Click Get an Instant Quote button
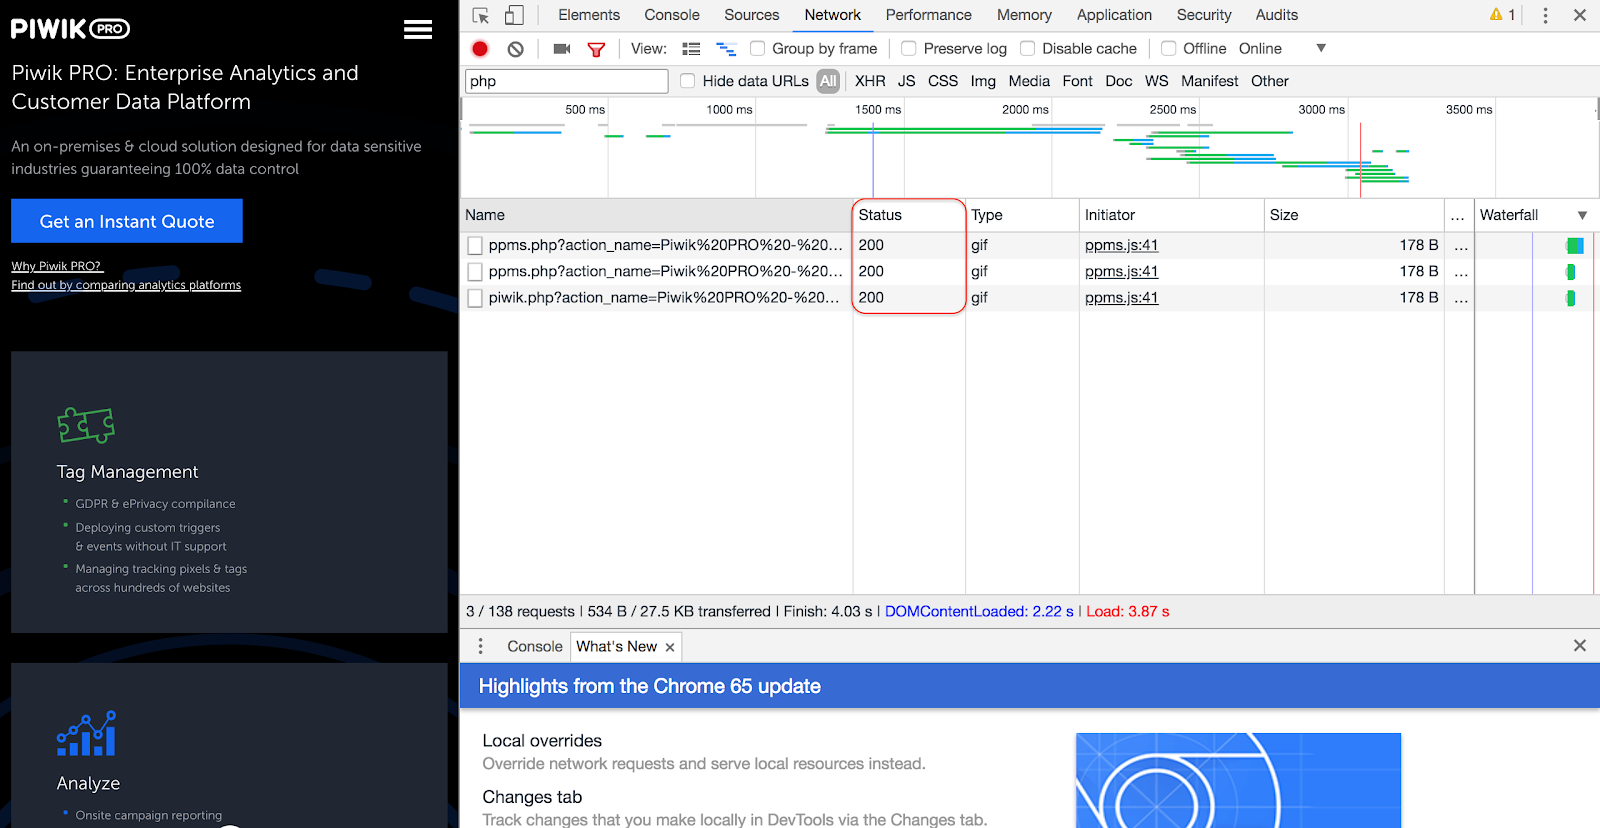The height and width of the screenshot is (828, 1600). click(127, 221)
